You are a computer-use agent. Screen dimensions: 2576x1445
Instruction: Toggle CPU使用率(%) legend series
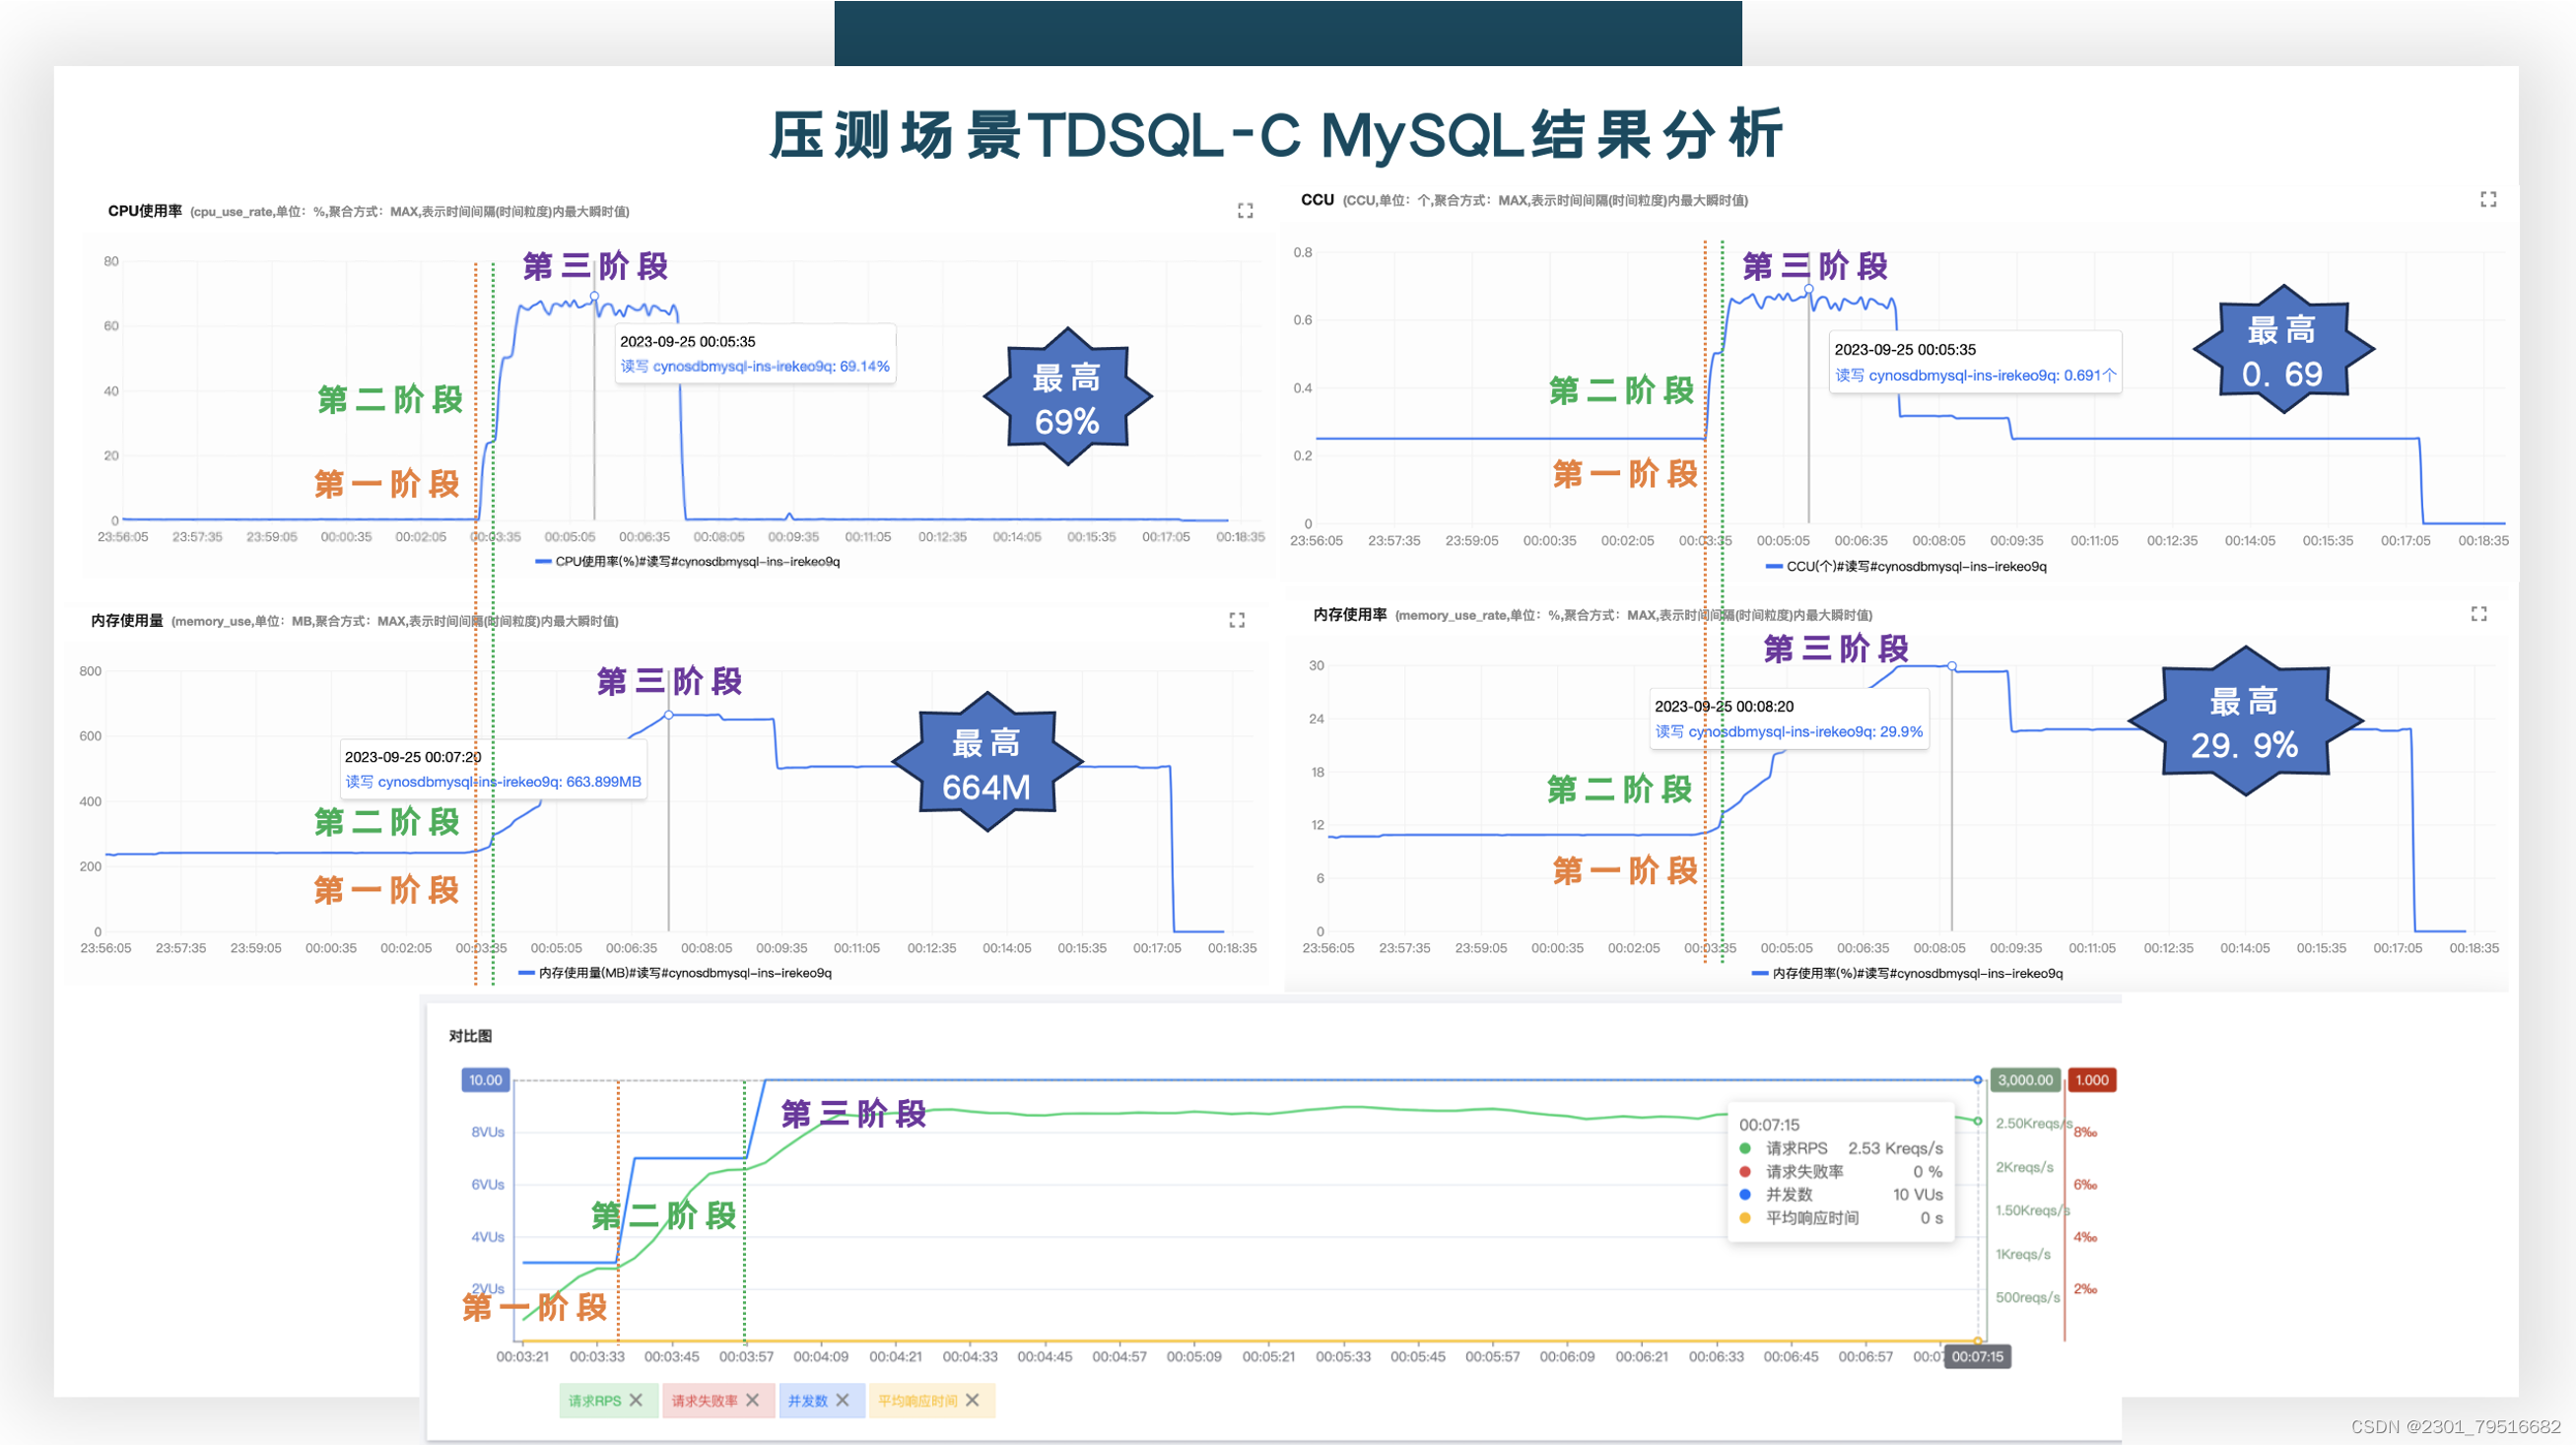[x=688, y=562]
